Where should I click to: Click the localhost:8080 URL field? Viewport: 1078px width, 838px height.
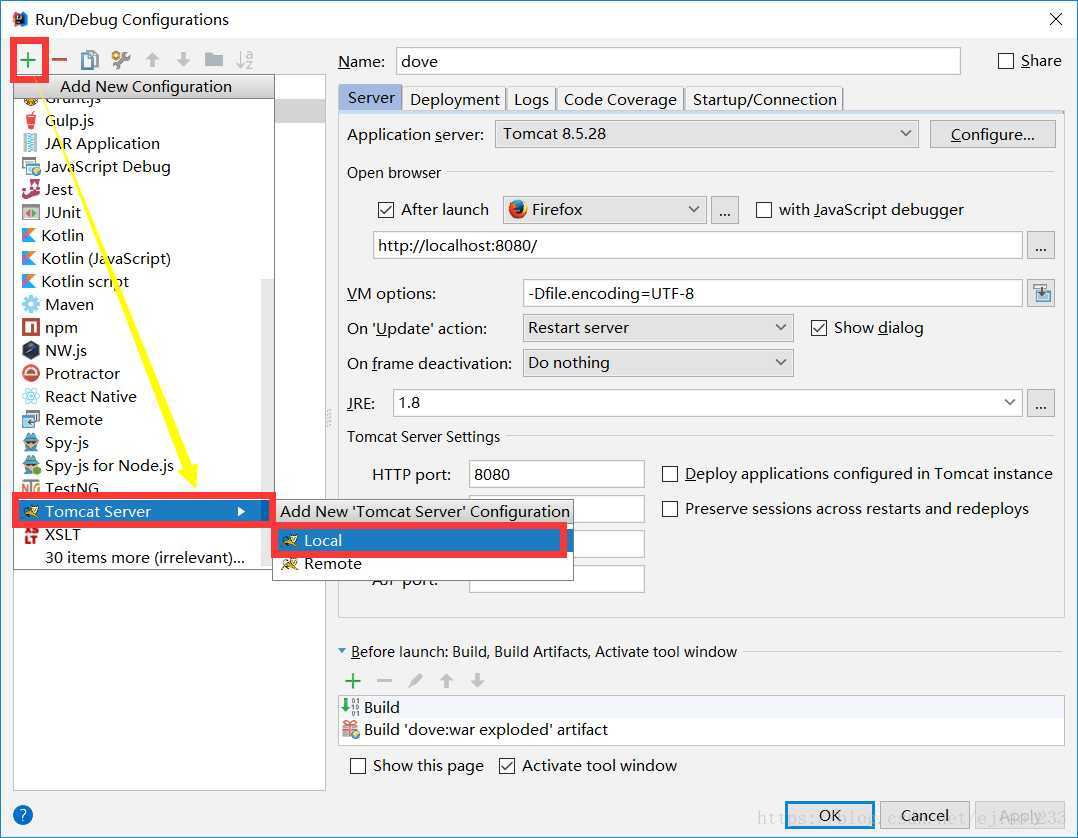[x=697, y=245]
